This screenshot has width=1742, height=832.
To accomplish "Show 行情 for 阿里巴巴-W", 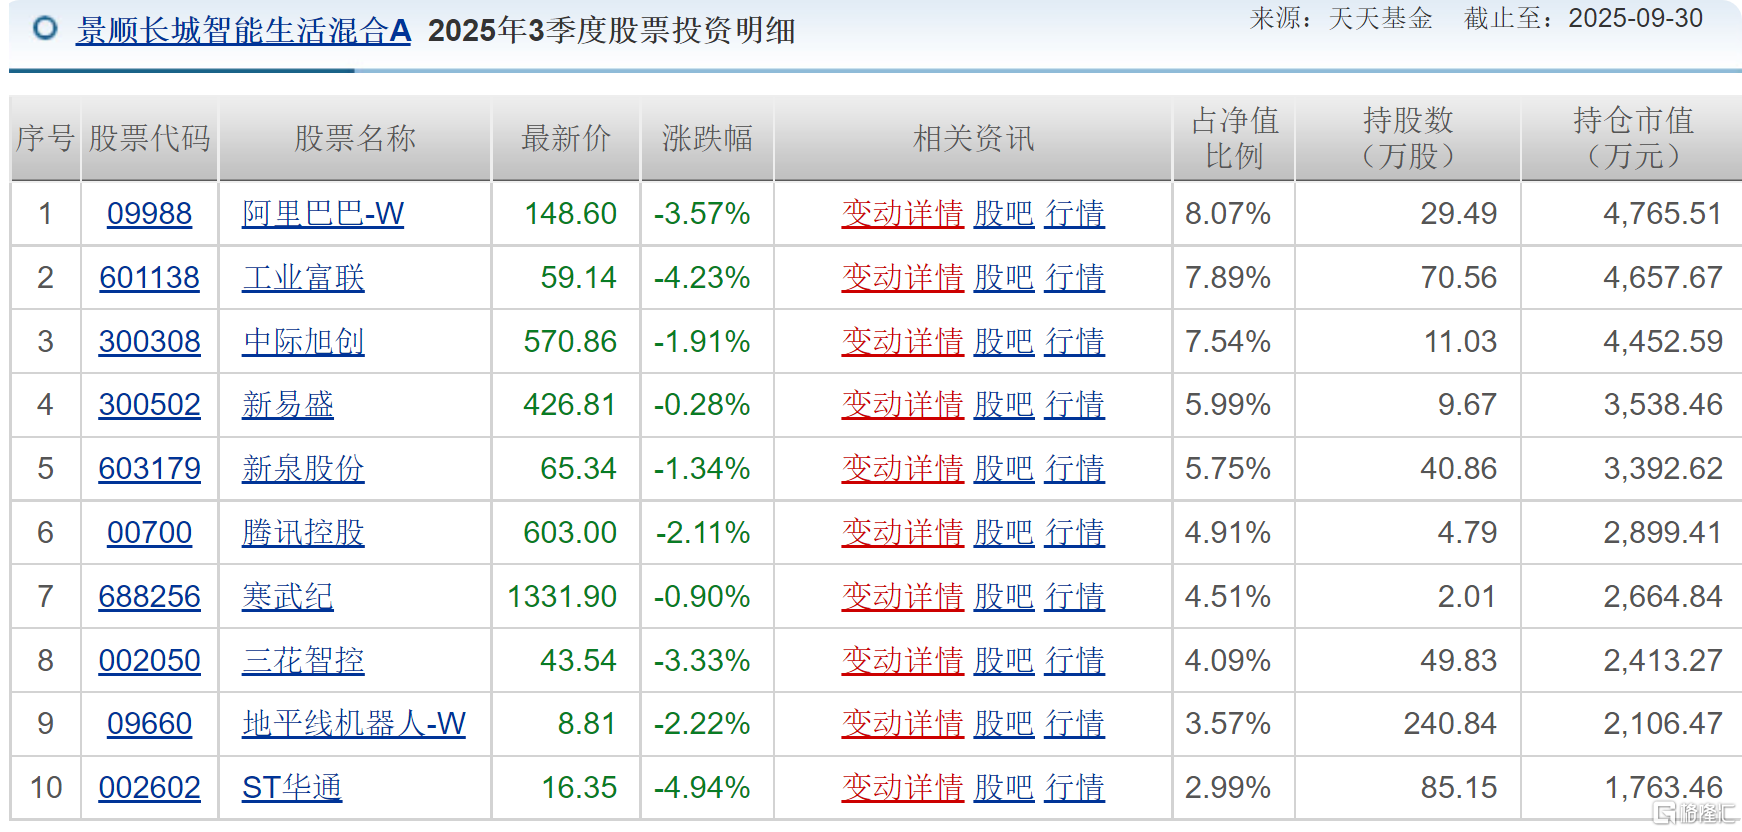I will coord(1075,214).
